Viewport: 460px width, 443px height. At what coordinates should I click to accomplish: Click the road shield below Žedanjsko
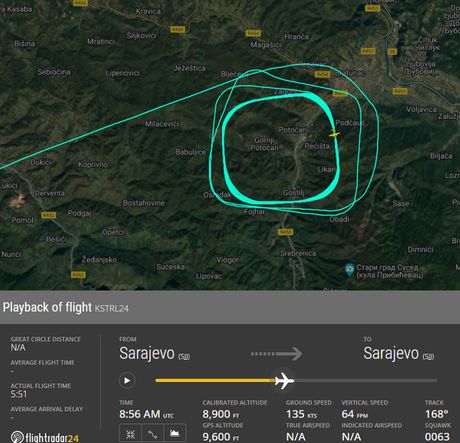[78, 275]
